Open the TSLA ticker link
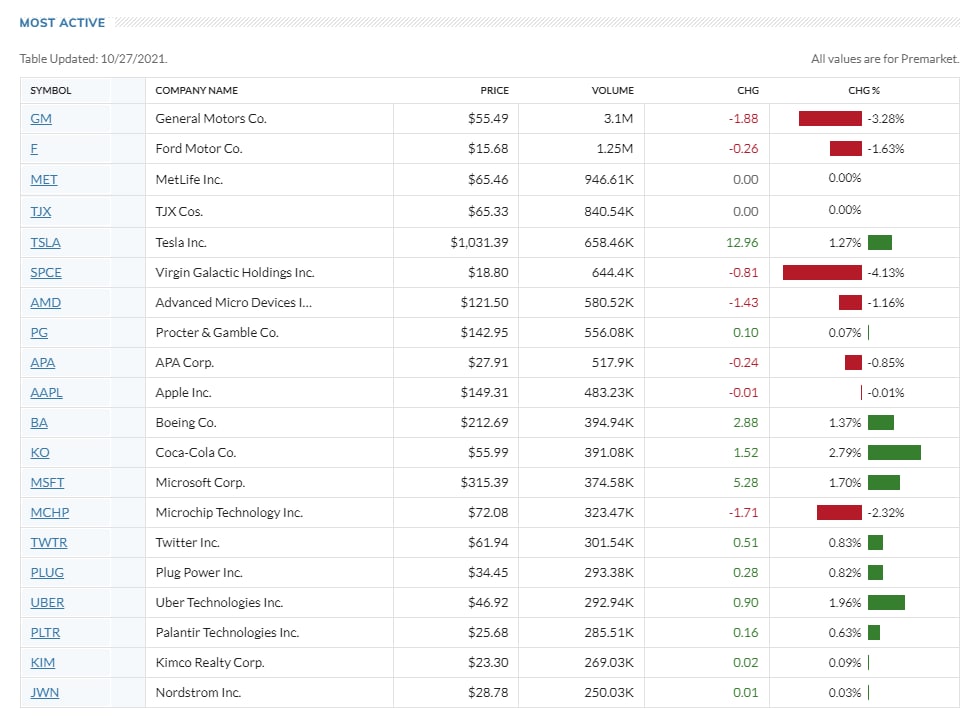Viewport: 978px width, 724px height. [46, 243]
